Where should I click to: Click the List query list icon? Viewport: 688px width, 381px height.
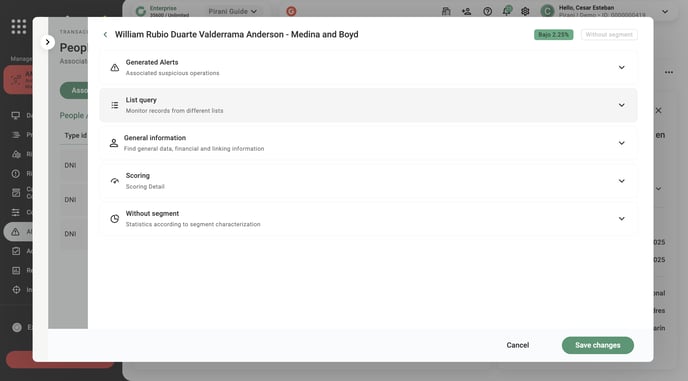click(x=115, y=105)
